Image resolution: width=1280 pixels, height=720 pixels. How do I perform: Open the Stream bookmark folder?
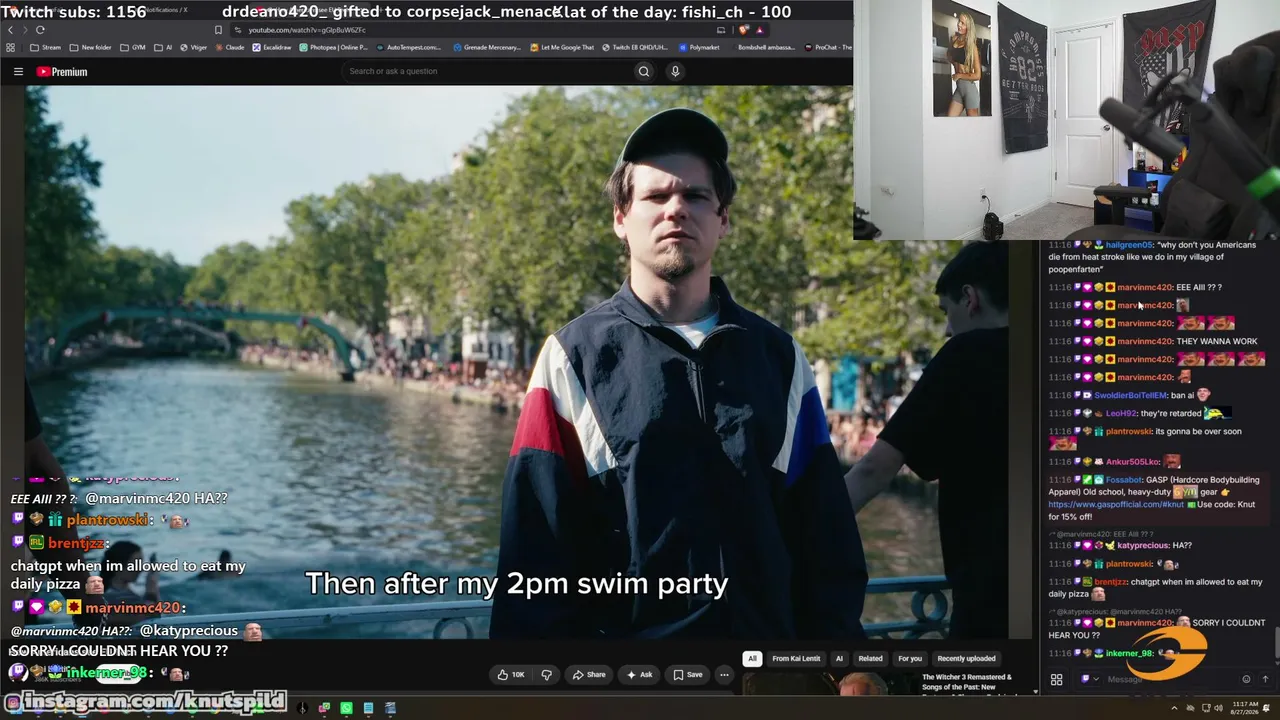(46, 47)
